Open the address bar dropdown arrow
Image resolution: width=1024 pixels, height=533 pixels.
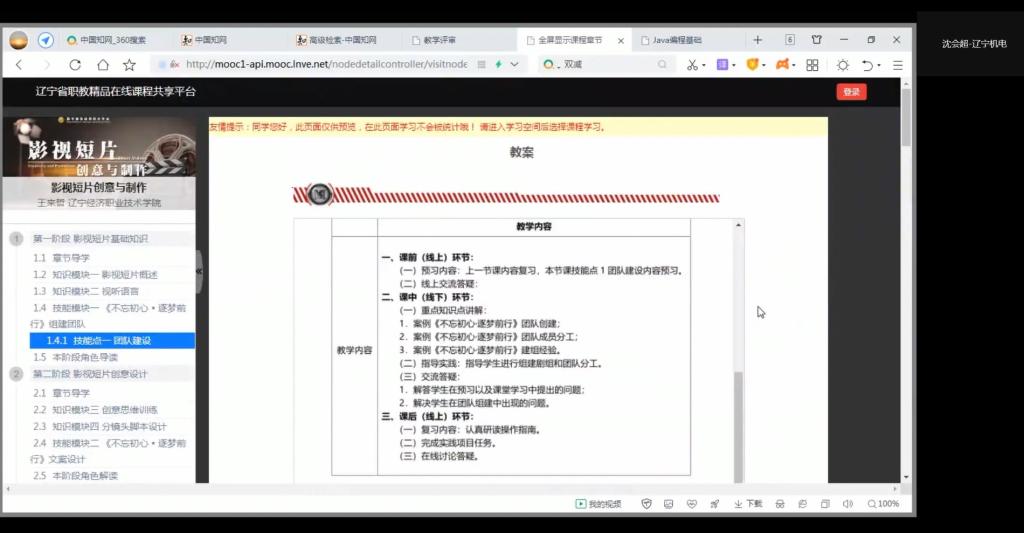(515, 65)
